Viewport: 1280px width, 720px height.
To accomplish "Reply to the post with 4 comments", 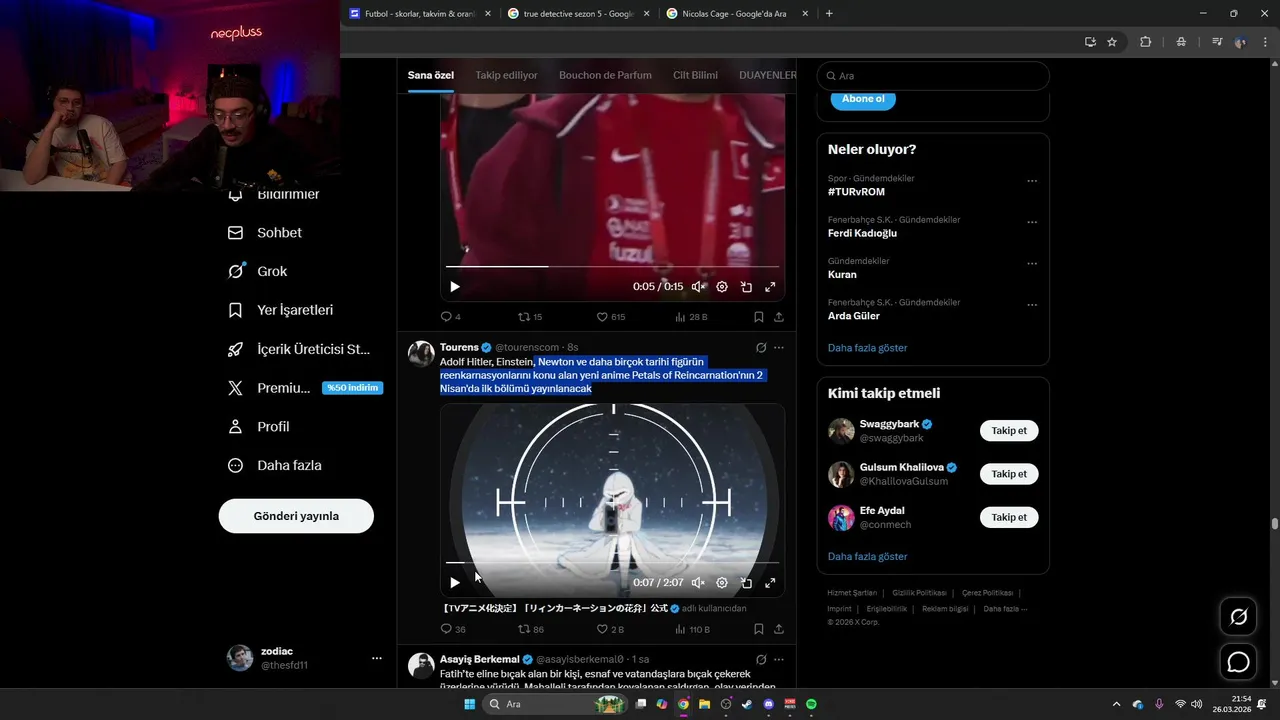I will pos(451,317).
